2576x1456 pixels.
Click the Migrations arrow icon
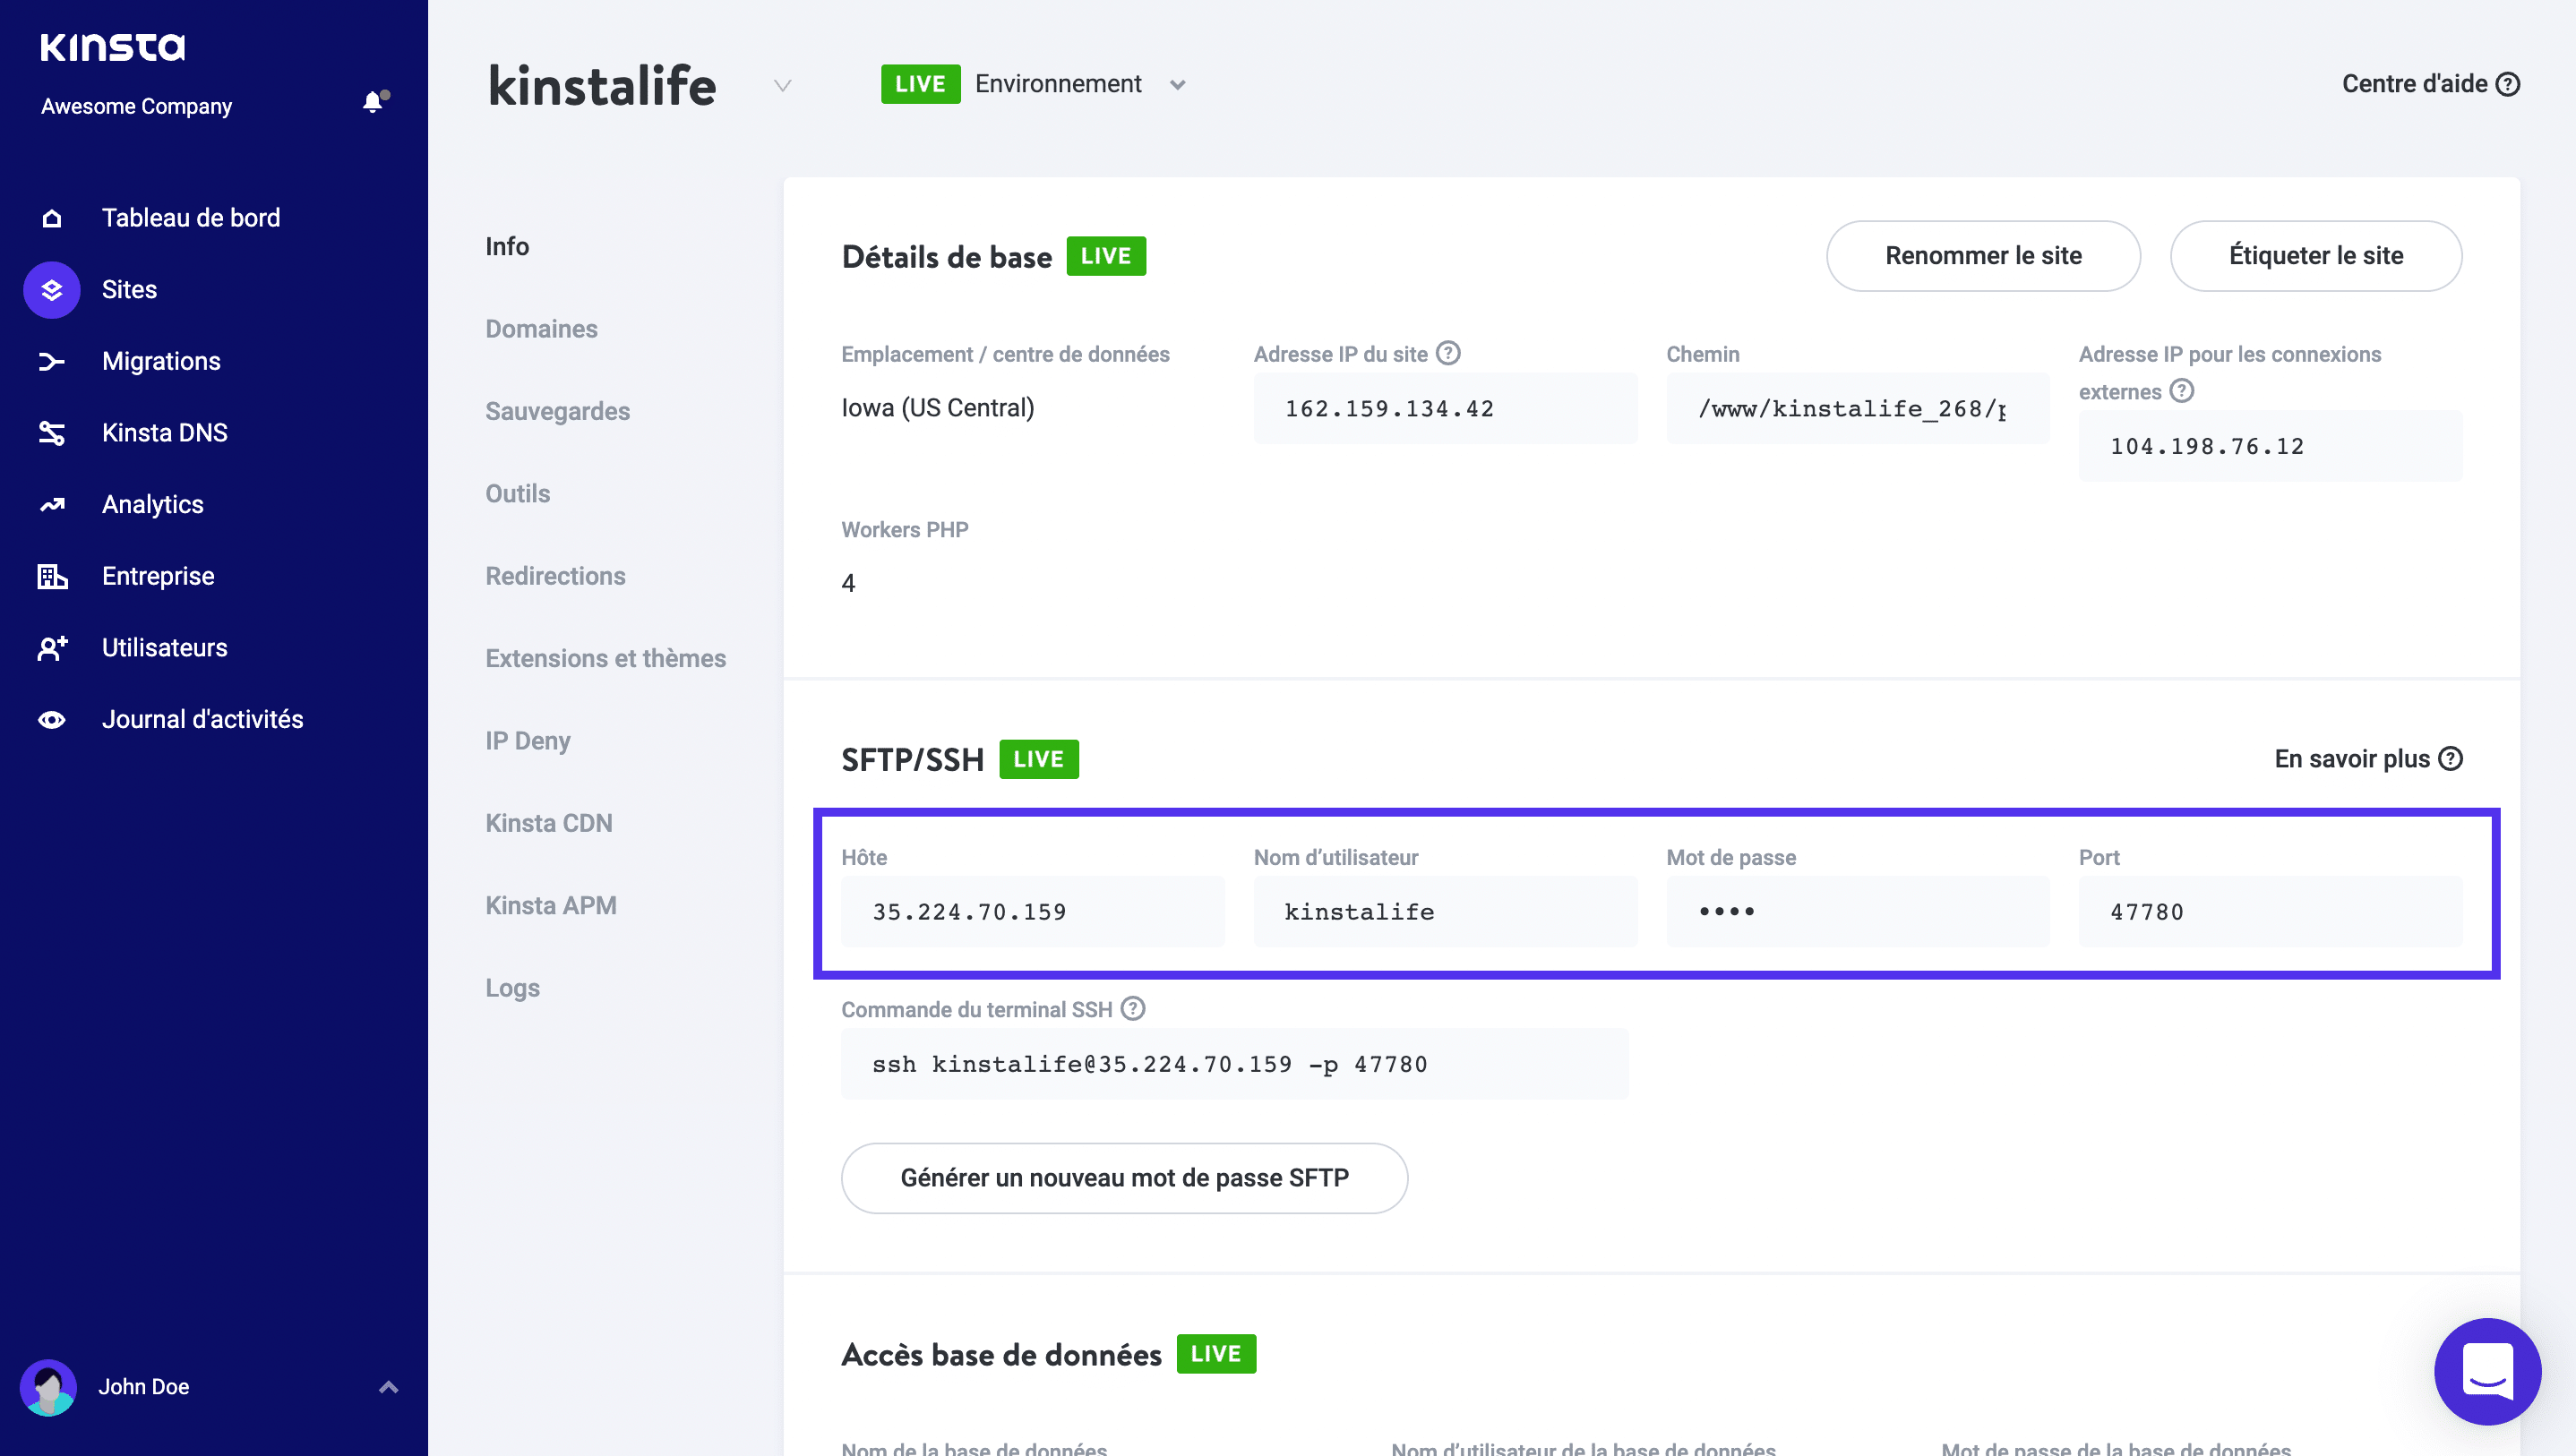click(52, 361)
